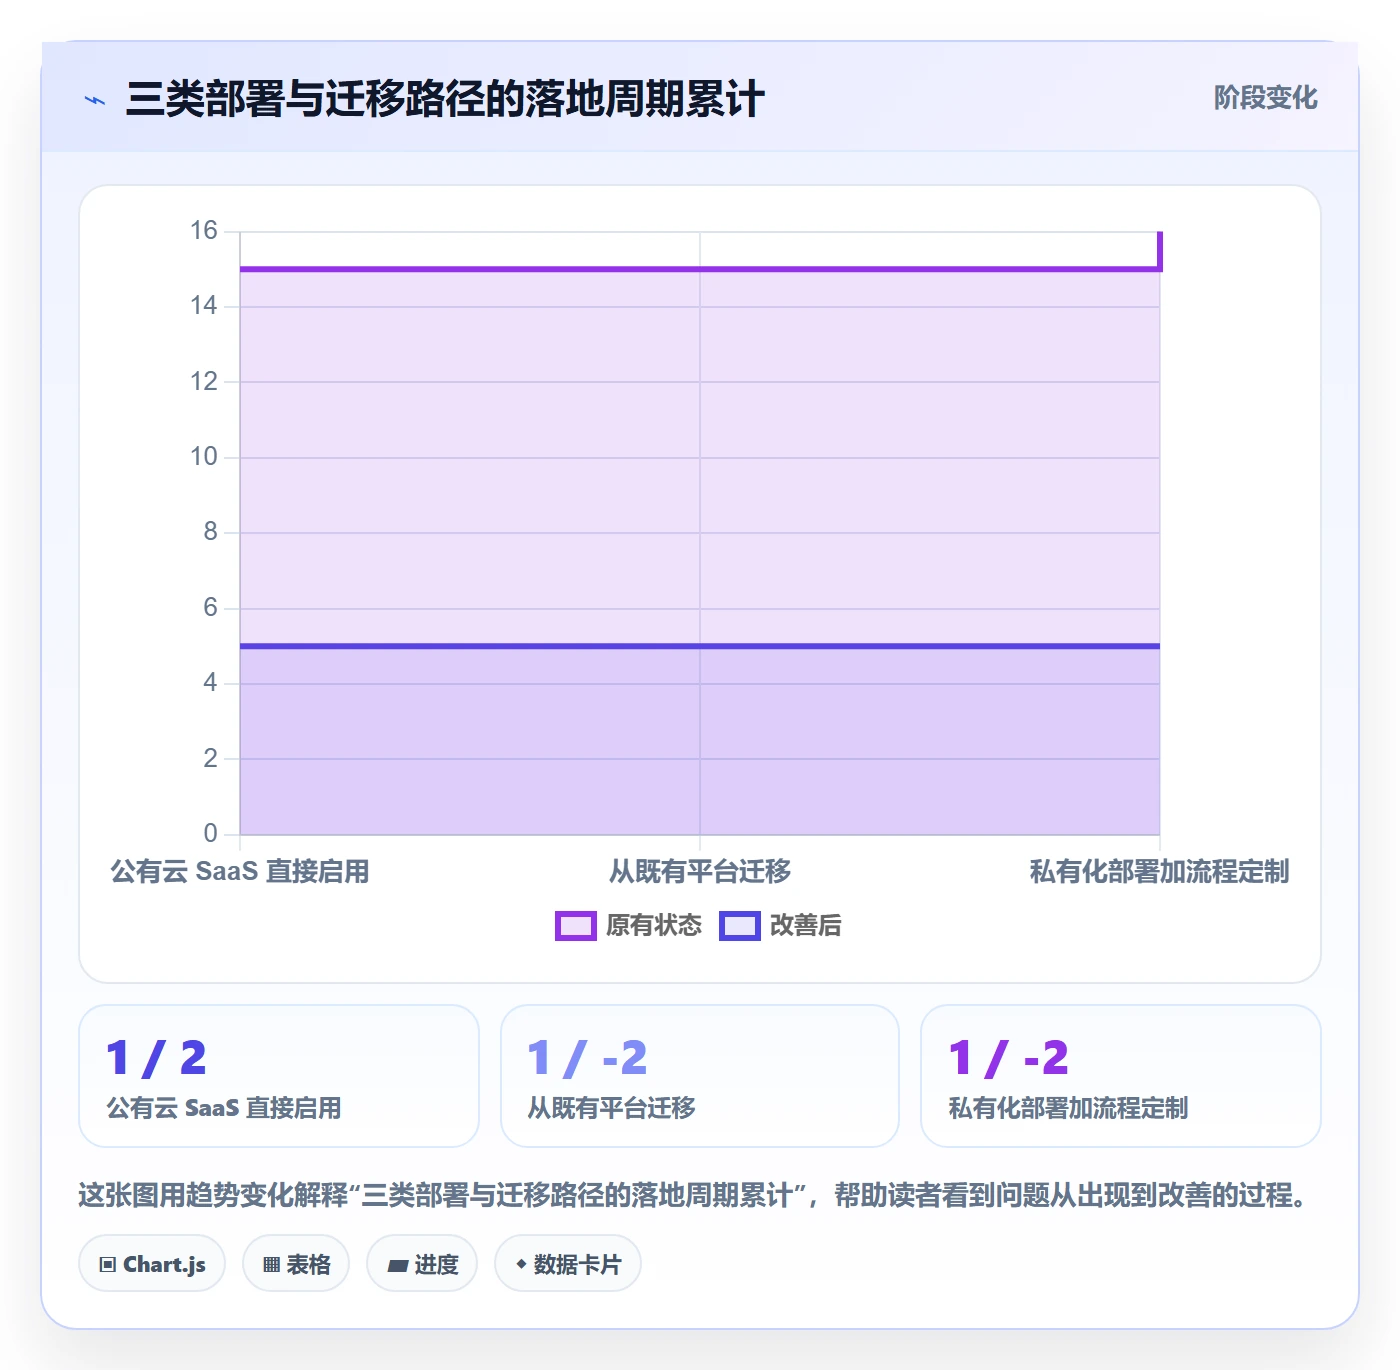
Task: Click the square icon in the Chart.js tag
Action: (x=108, y=1265)
